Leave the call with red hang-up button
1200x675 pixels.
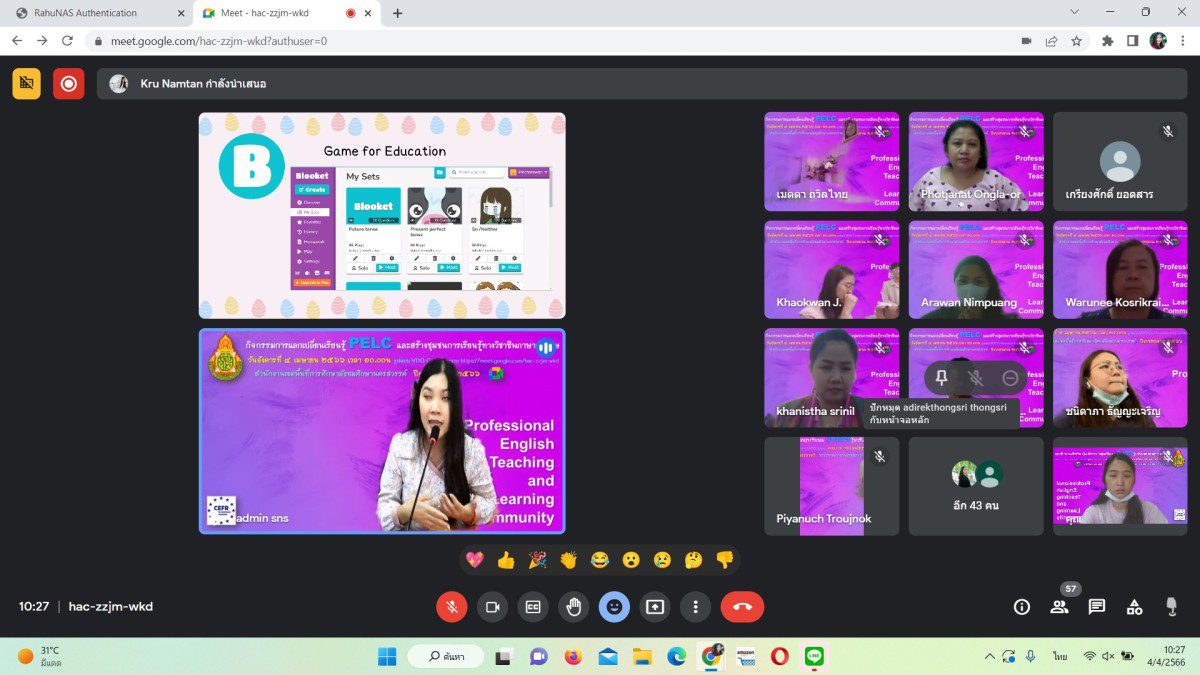[742, 606]
